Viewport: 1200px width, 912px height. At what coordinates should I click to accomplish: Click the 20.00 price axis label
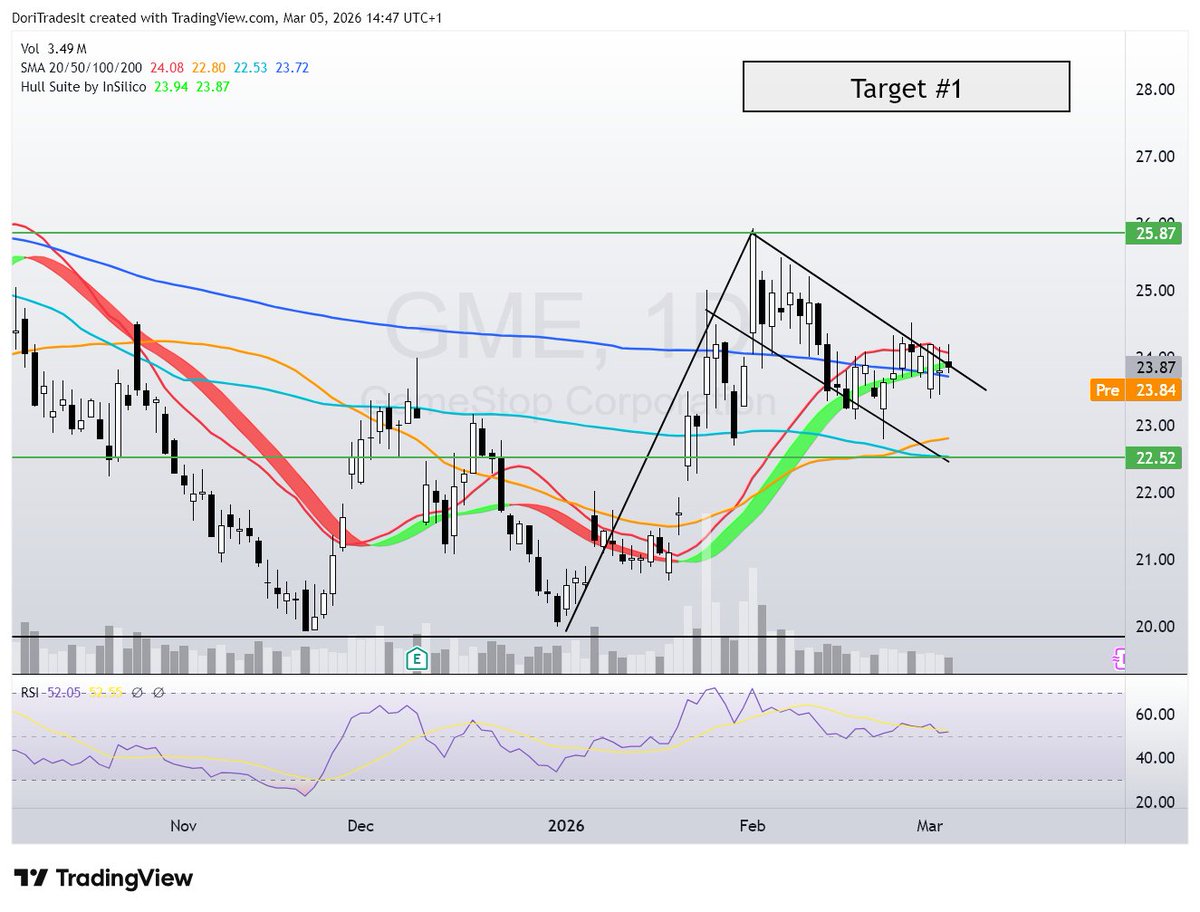pyautogui.click(x=1155, y=626)
